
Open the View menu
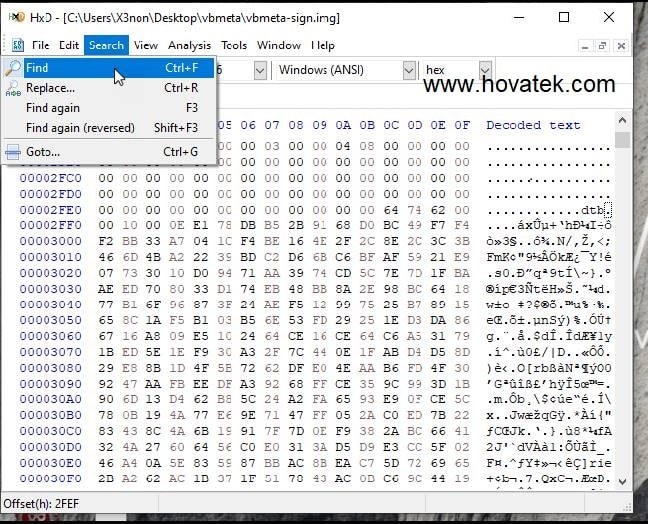click(145, 45)
